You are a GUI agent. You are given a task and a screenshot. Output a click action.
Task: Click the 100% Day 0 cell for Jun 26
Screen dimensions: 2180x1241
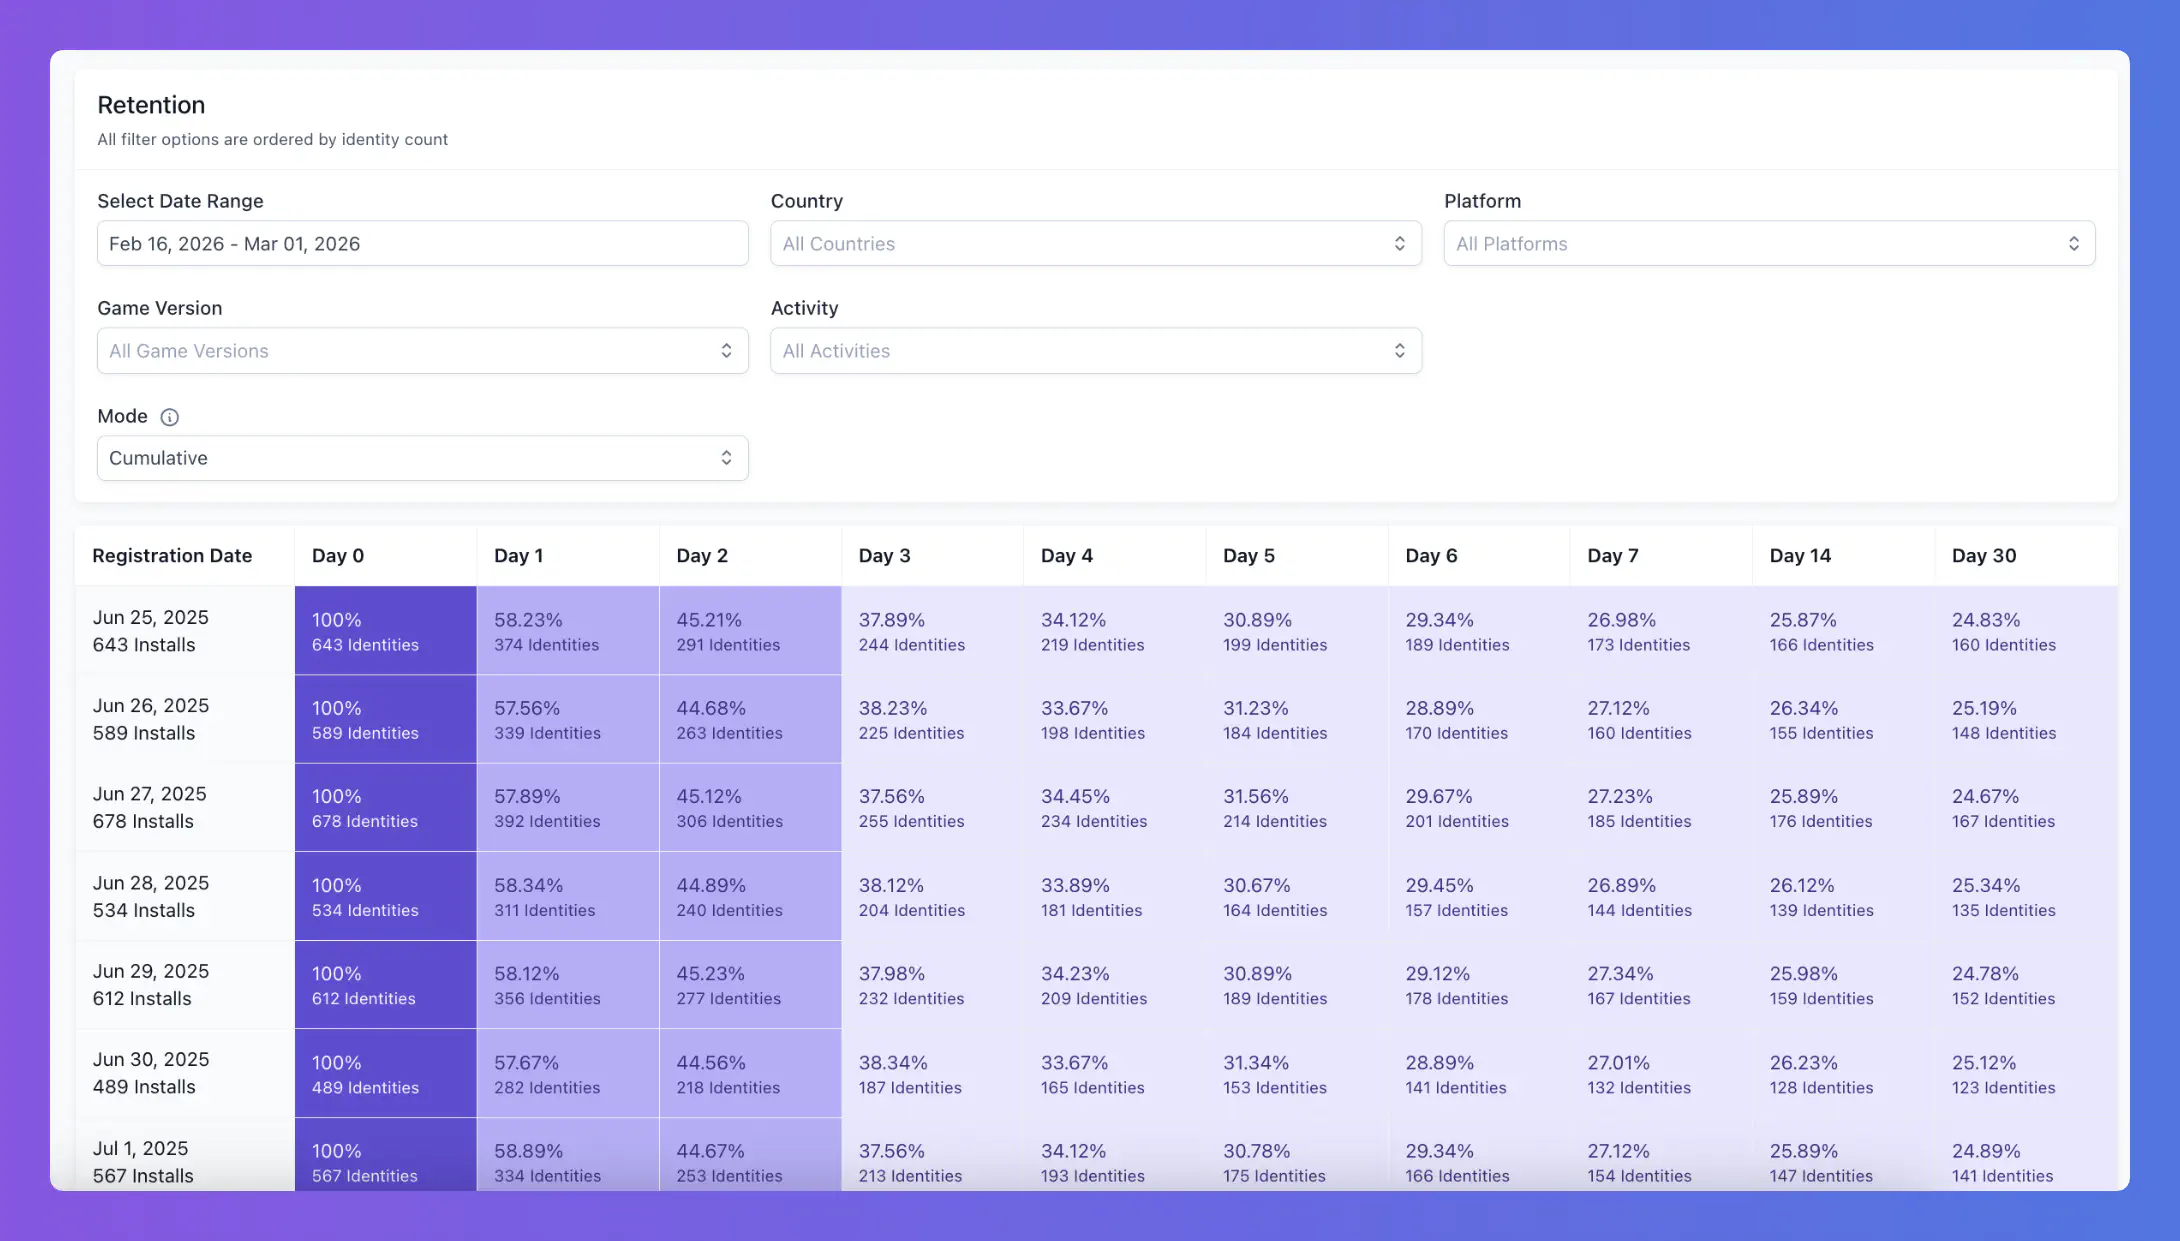pos(385,719)
